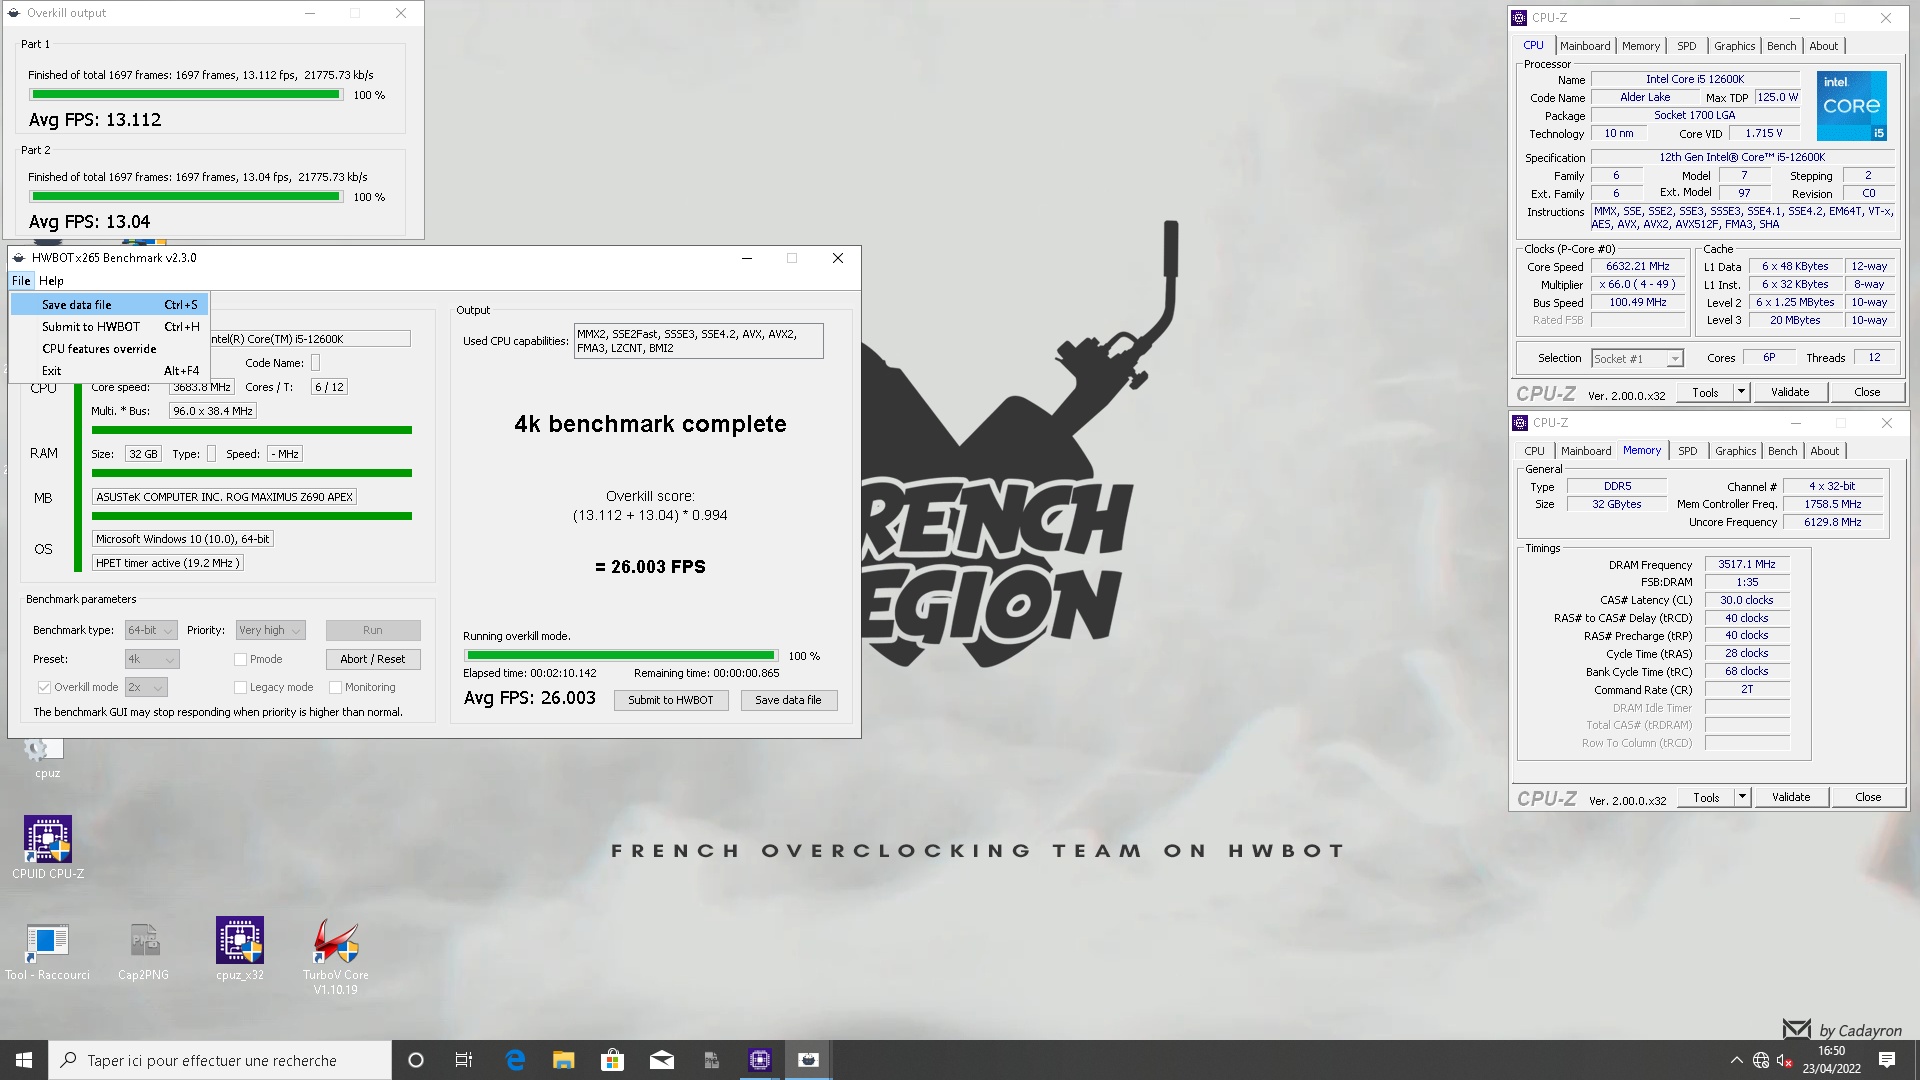
Task: Click the network globe tray icon
Action: 1761,1060
